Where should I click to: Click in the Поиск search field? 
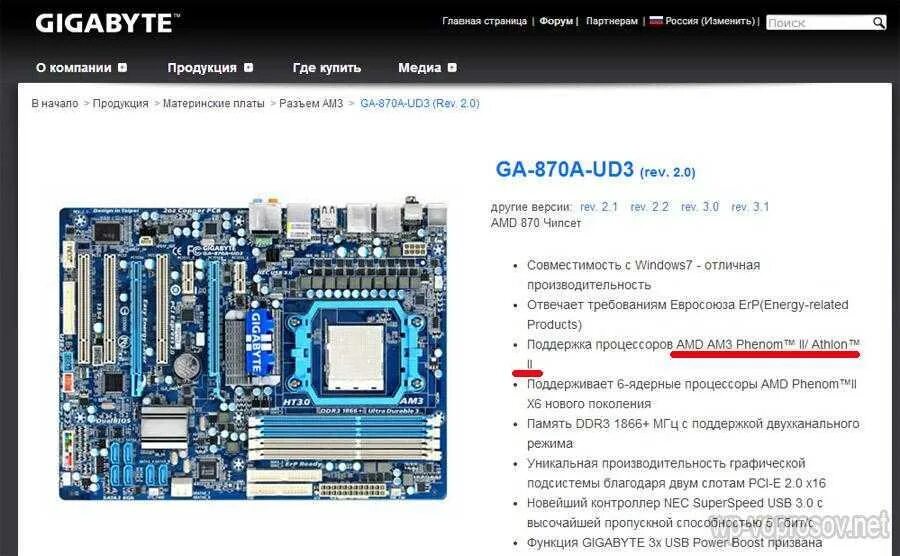coord(819,23)
